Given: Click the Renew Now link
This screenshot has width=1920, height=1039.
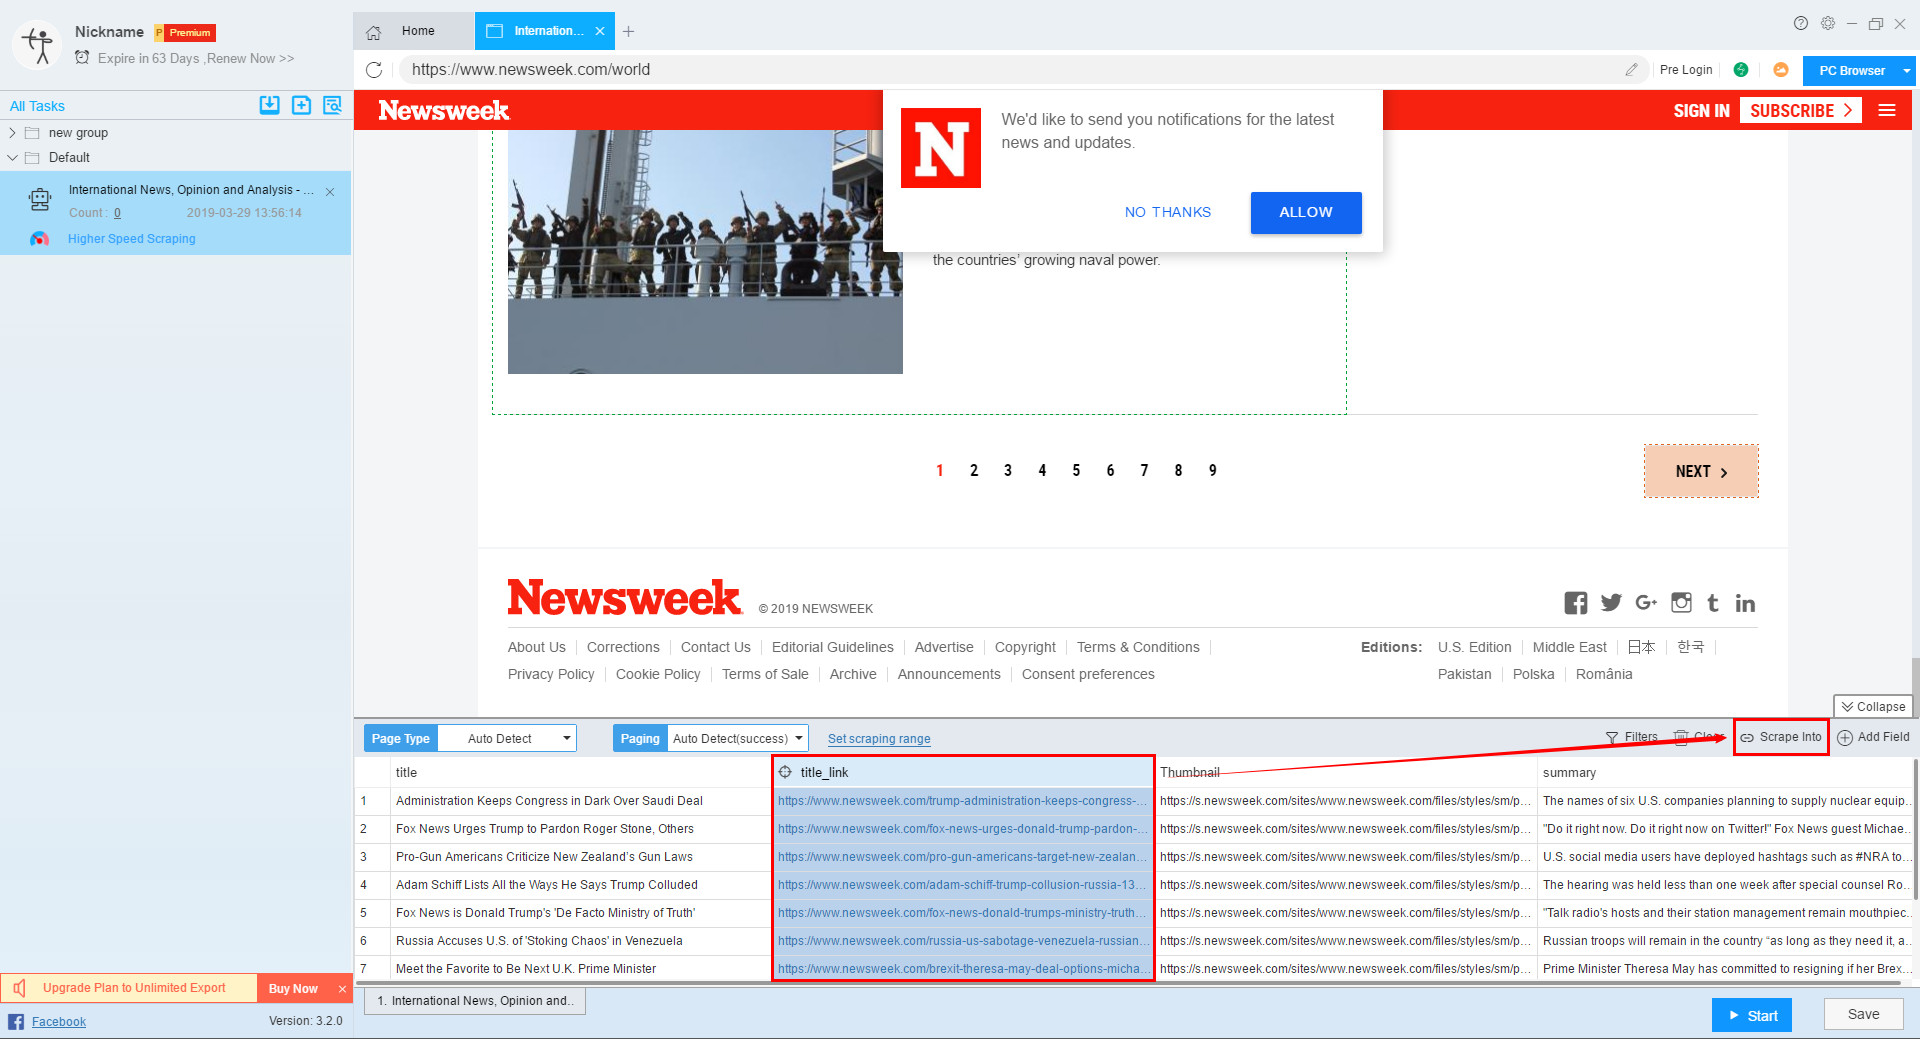Looking at the screenshot, I should pyautogui.click(x=251, y=59).
